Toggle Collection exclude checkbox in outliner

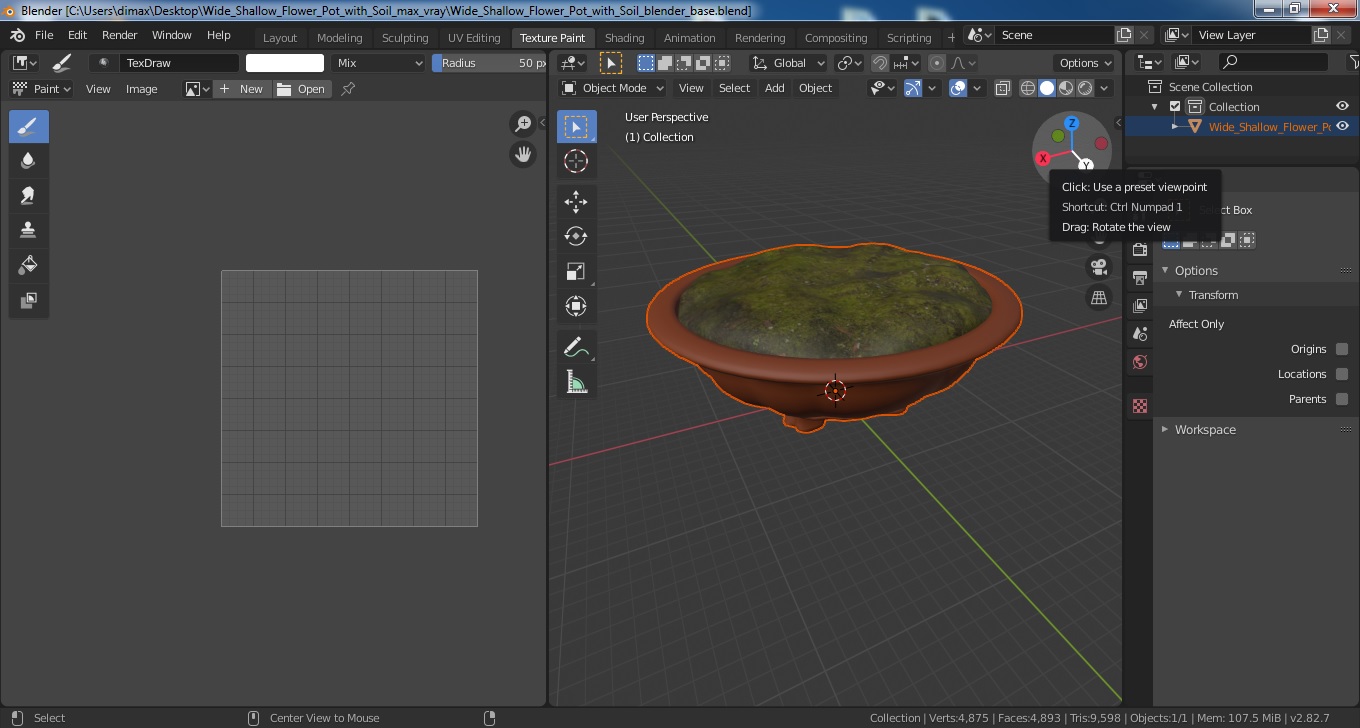(x=1175, y=107)
